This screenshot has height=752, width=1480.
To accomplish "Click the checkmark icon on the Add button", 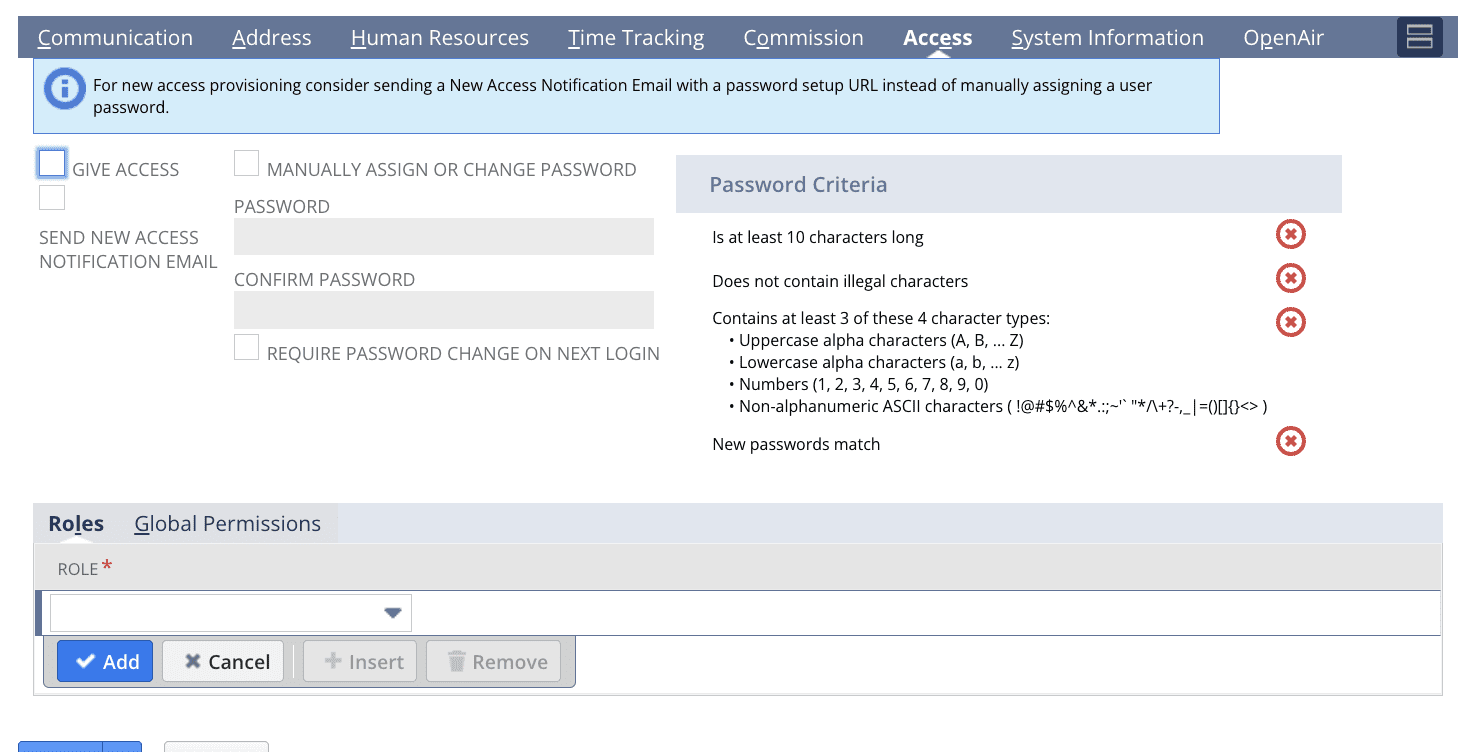I will point(84,661).
